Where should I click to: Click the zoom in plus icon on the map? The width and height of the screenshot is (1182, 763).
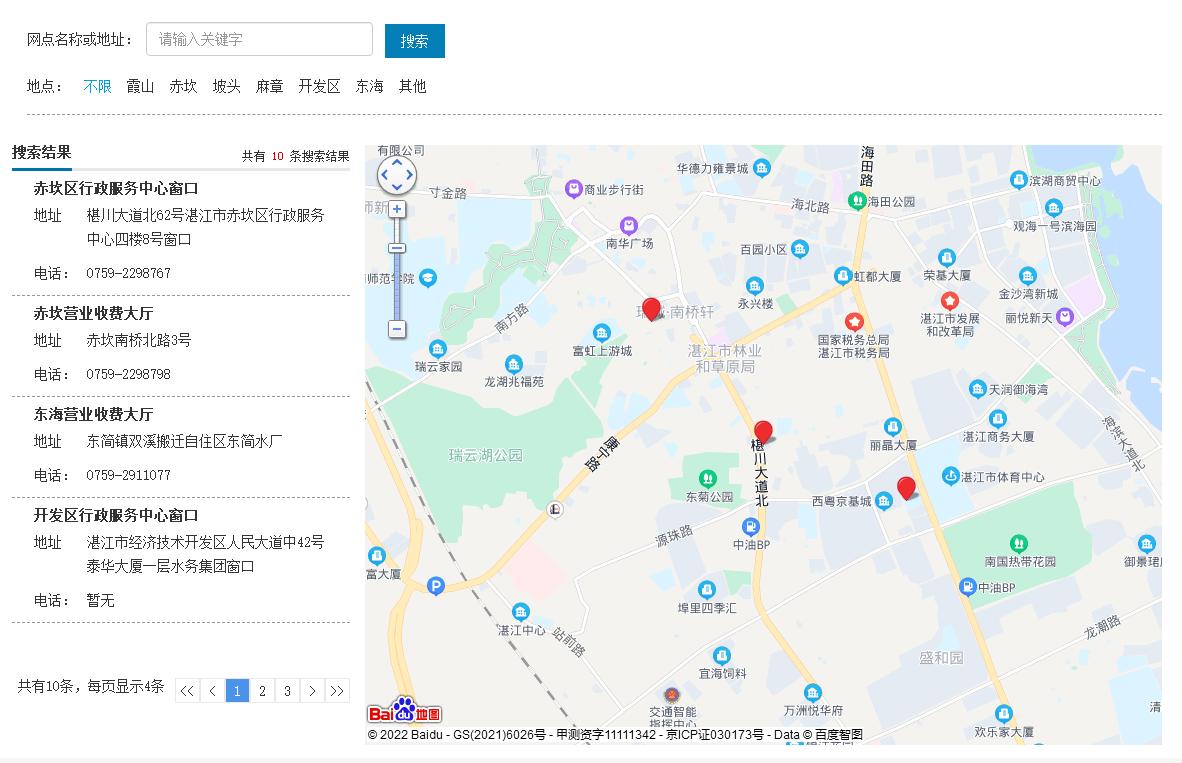click(x=397, y=209)
